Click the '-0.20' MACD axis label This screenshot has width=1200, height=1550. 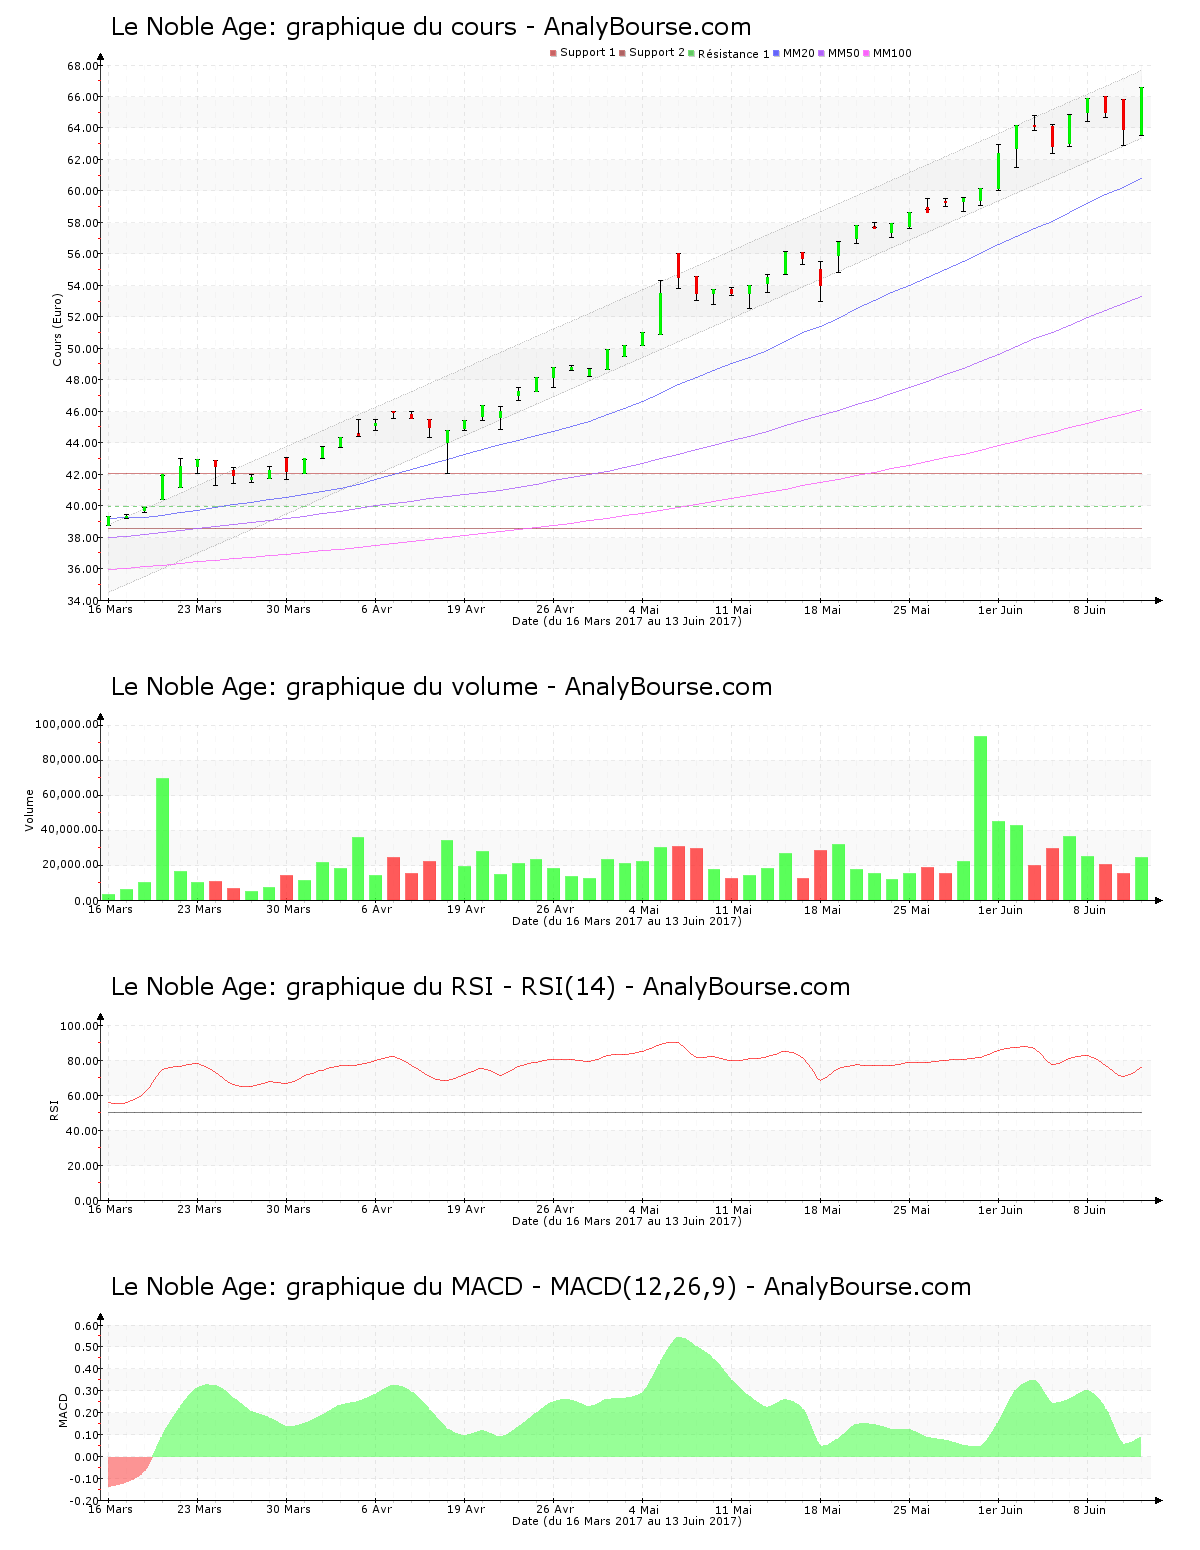pos(84,1501)
